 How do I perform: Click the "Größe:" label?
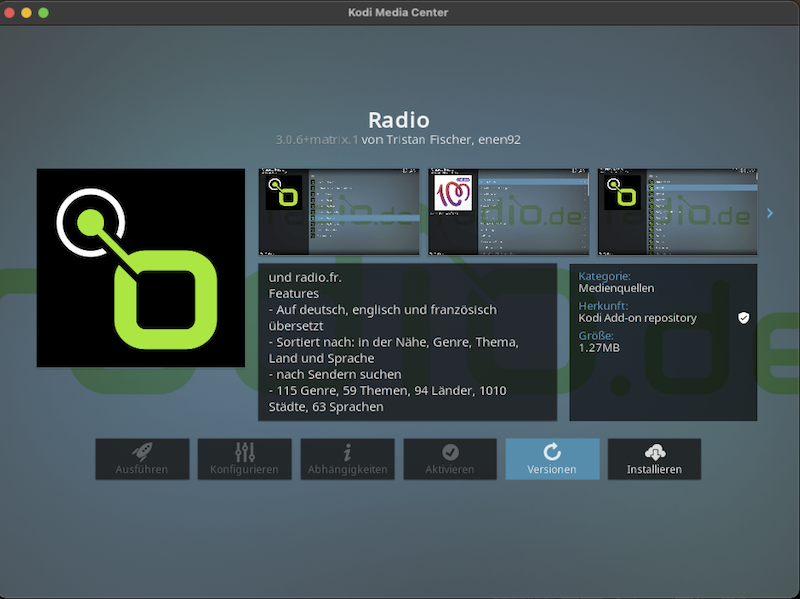[596, 335]
